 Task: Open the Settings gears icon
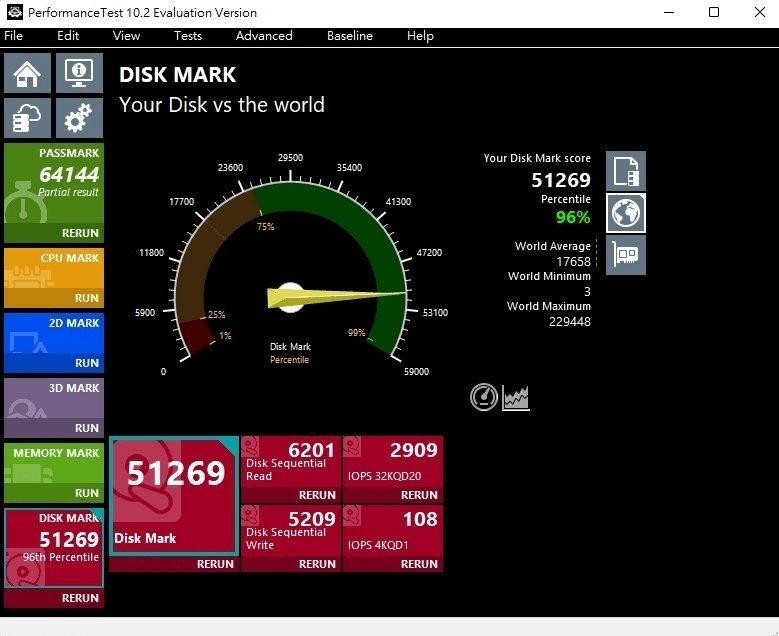(x=79, y=118)
